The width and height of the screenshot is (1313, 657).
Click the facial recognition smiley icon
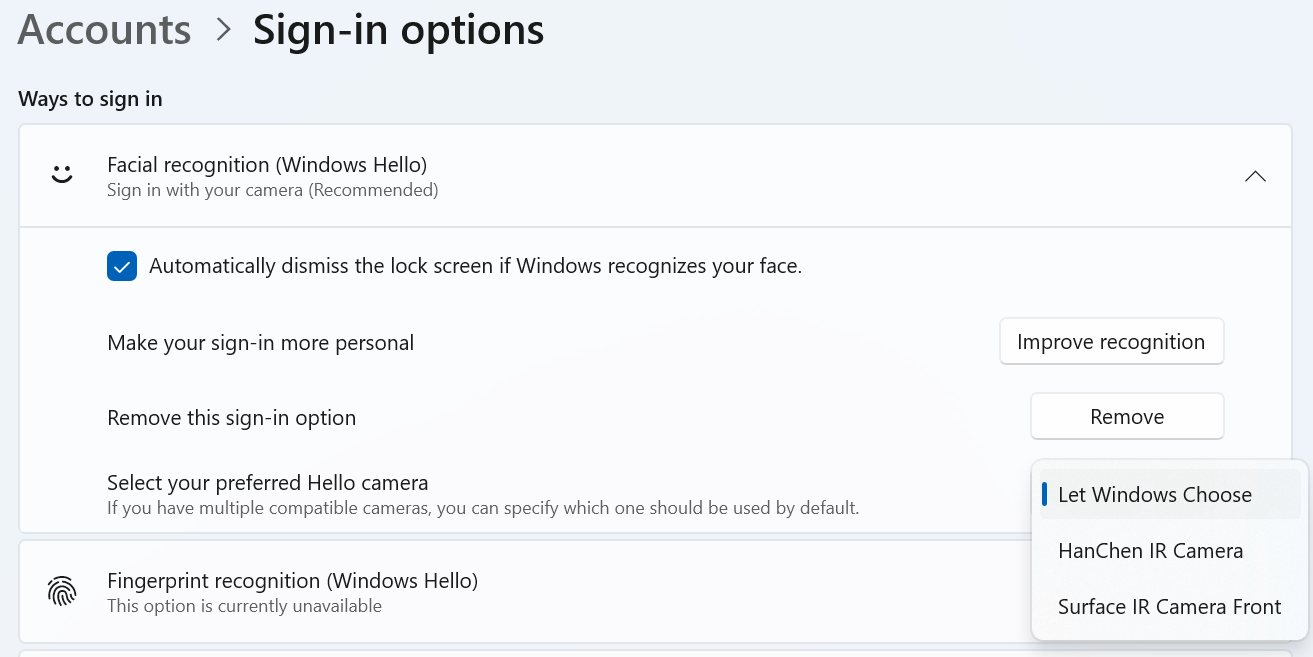point(62,174)
